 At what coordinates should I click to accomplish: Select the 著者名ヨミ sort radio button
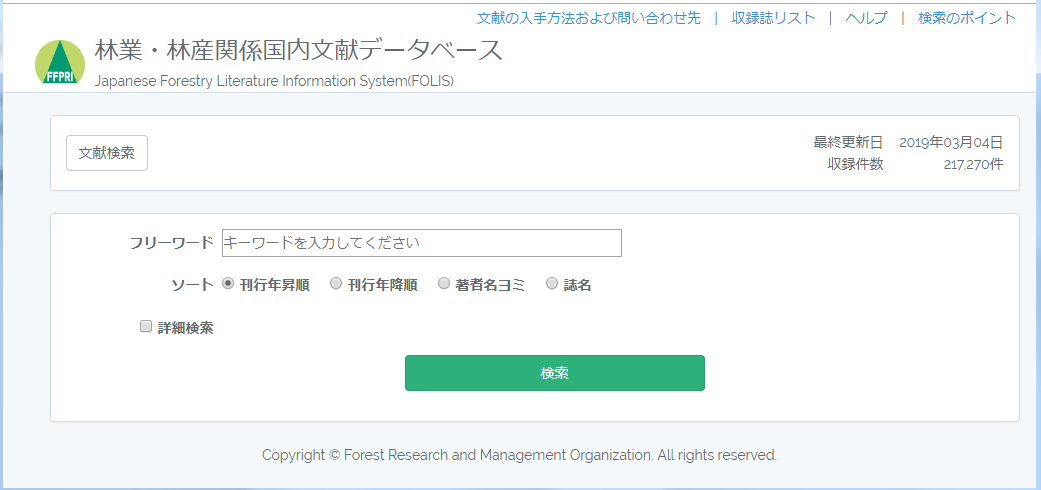[x=444, y=284]
